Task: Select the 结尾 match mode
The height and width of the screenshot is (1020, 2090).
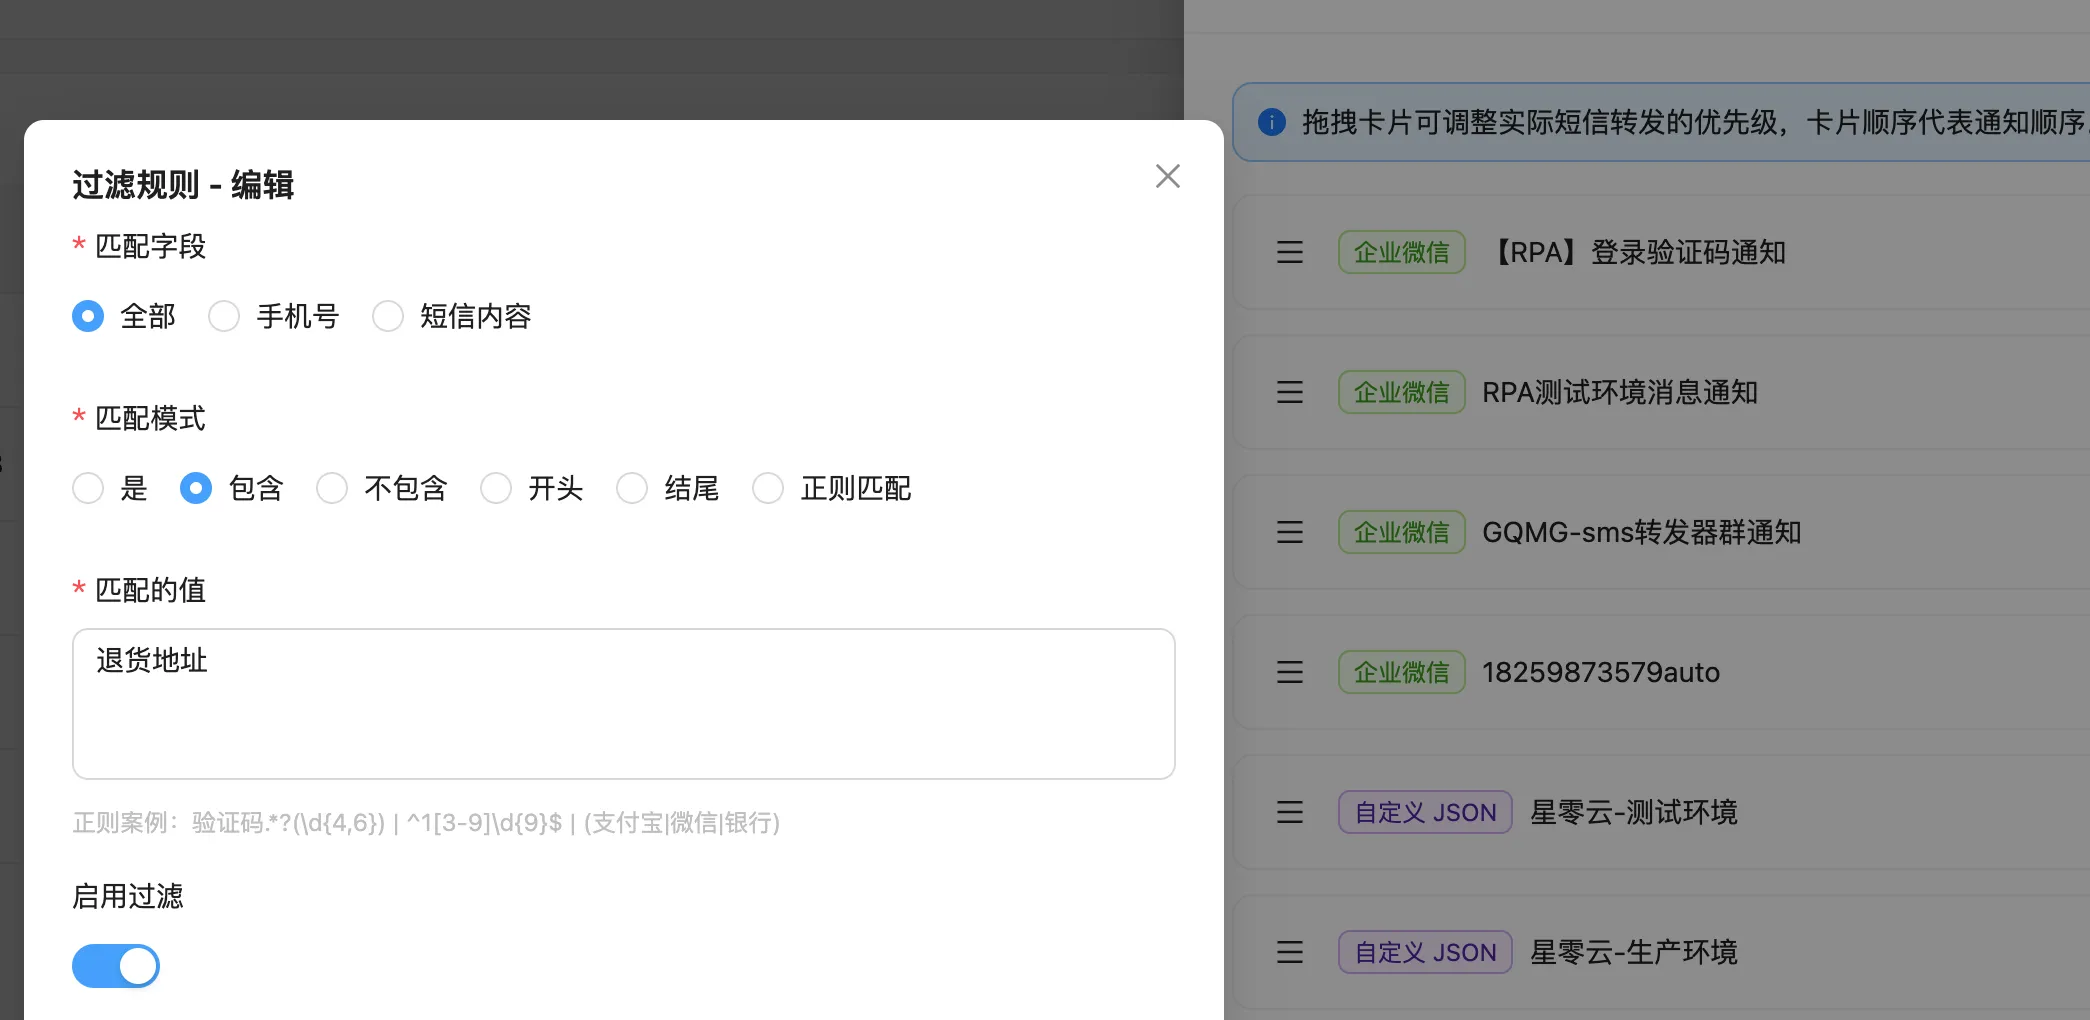Action: pyautogui.click(x=632, y=488)
